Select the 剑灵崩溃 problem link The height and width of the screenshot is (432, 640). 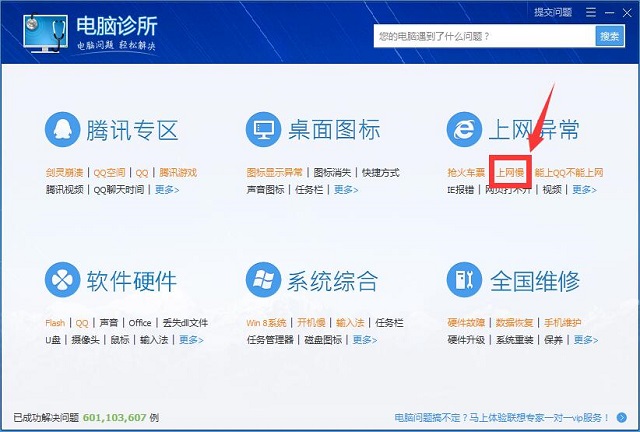64,173
